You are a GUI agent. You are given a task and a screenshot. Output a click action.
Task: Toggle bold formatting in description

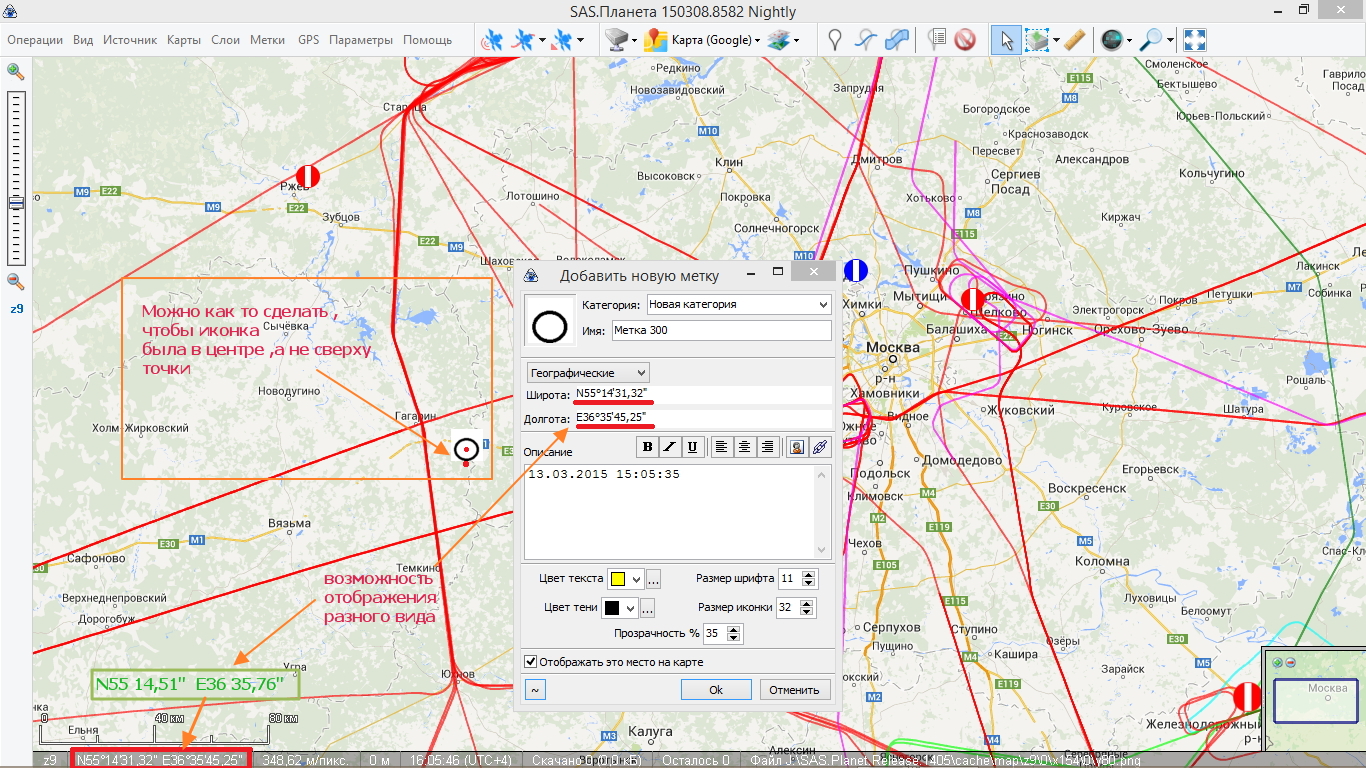(x=647, y=447)
